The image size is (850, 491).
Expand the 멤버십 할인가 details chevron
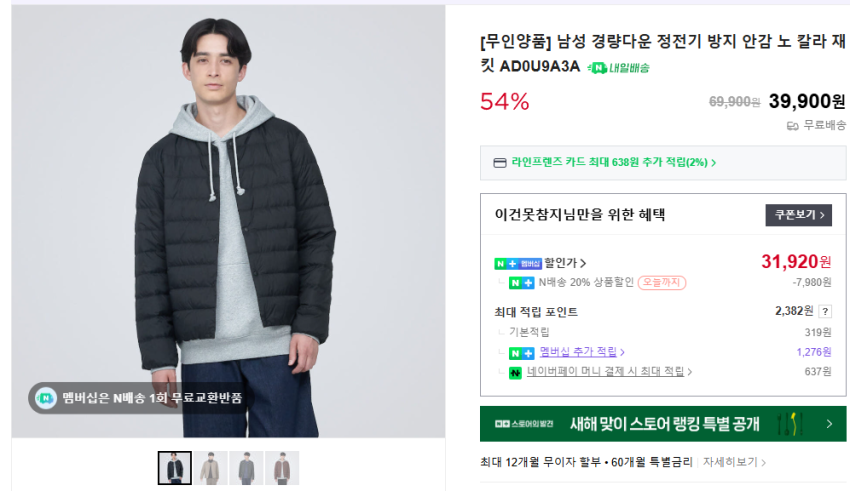point(583,263)
